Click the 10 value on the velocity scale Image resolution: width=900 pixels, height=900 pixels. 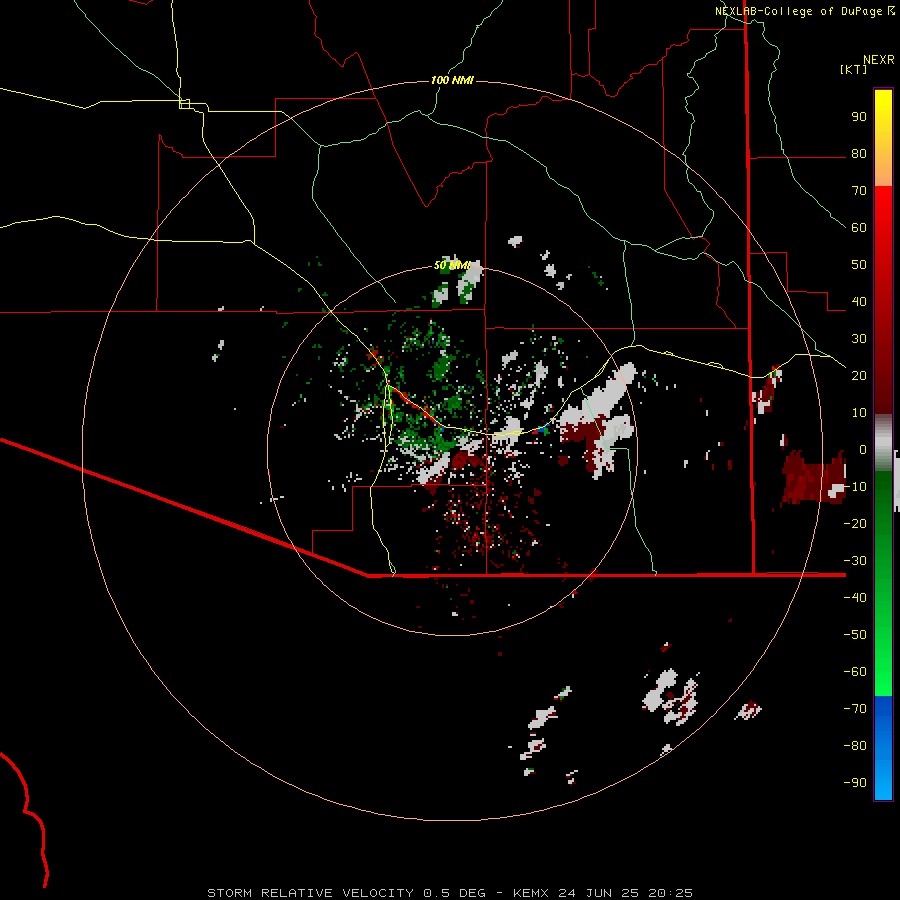[x=859, y=413]
